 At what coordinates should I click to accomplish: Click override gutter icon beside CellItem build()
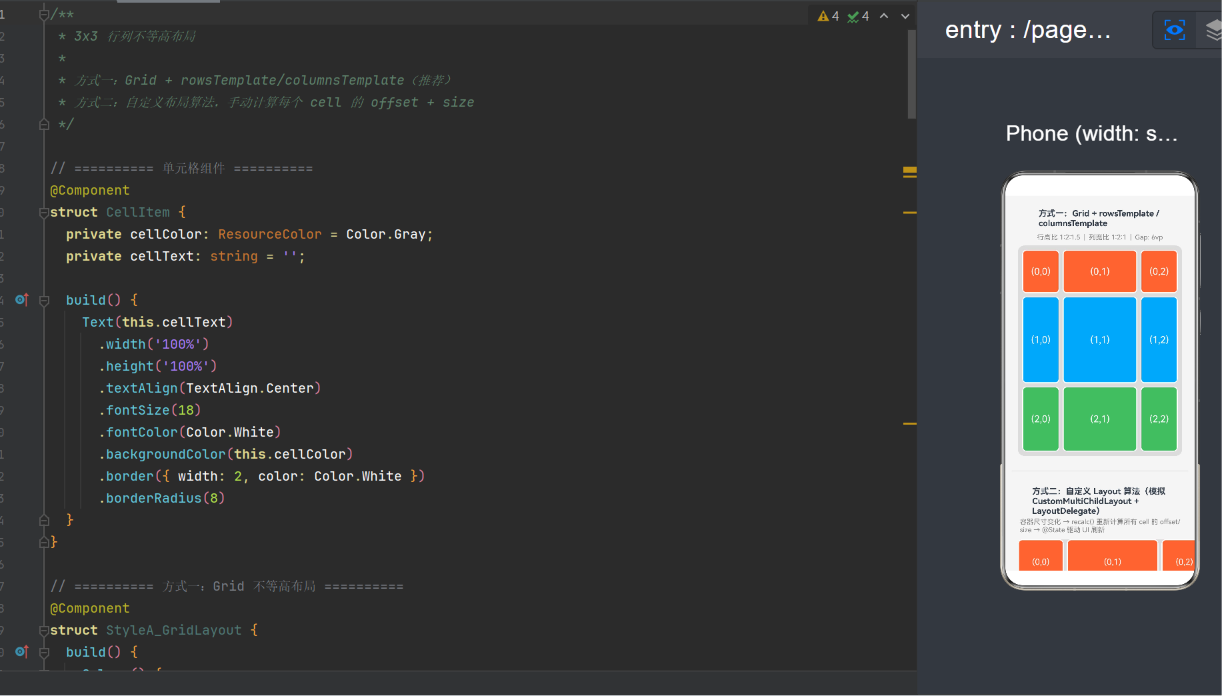pos(22,300)
